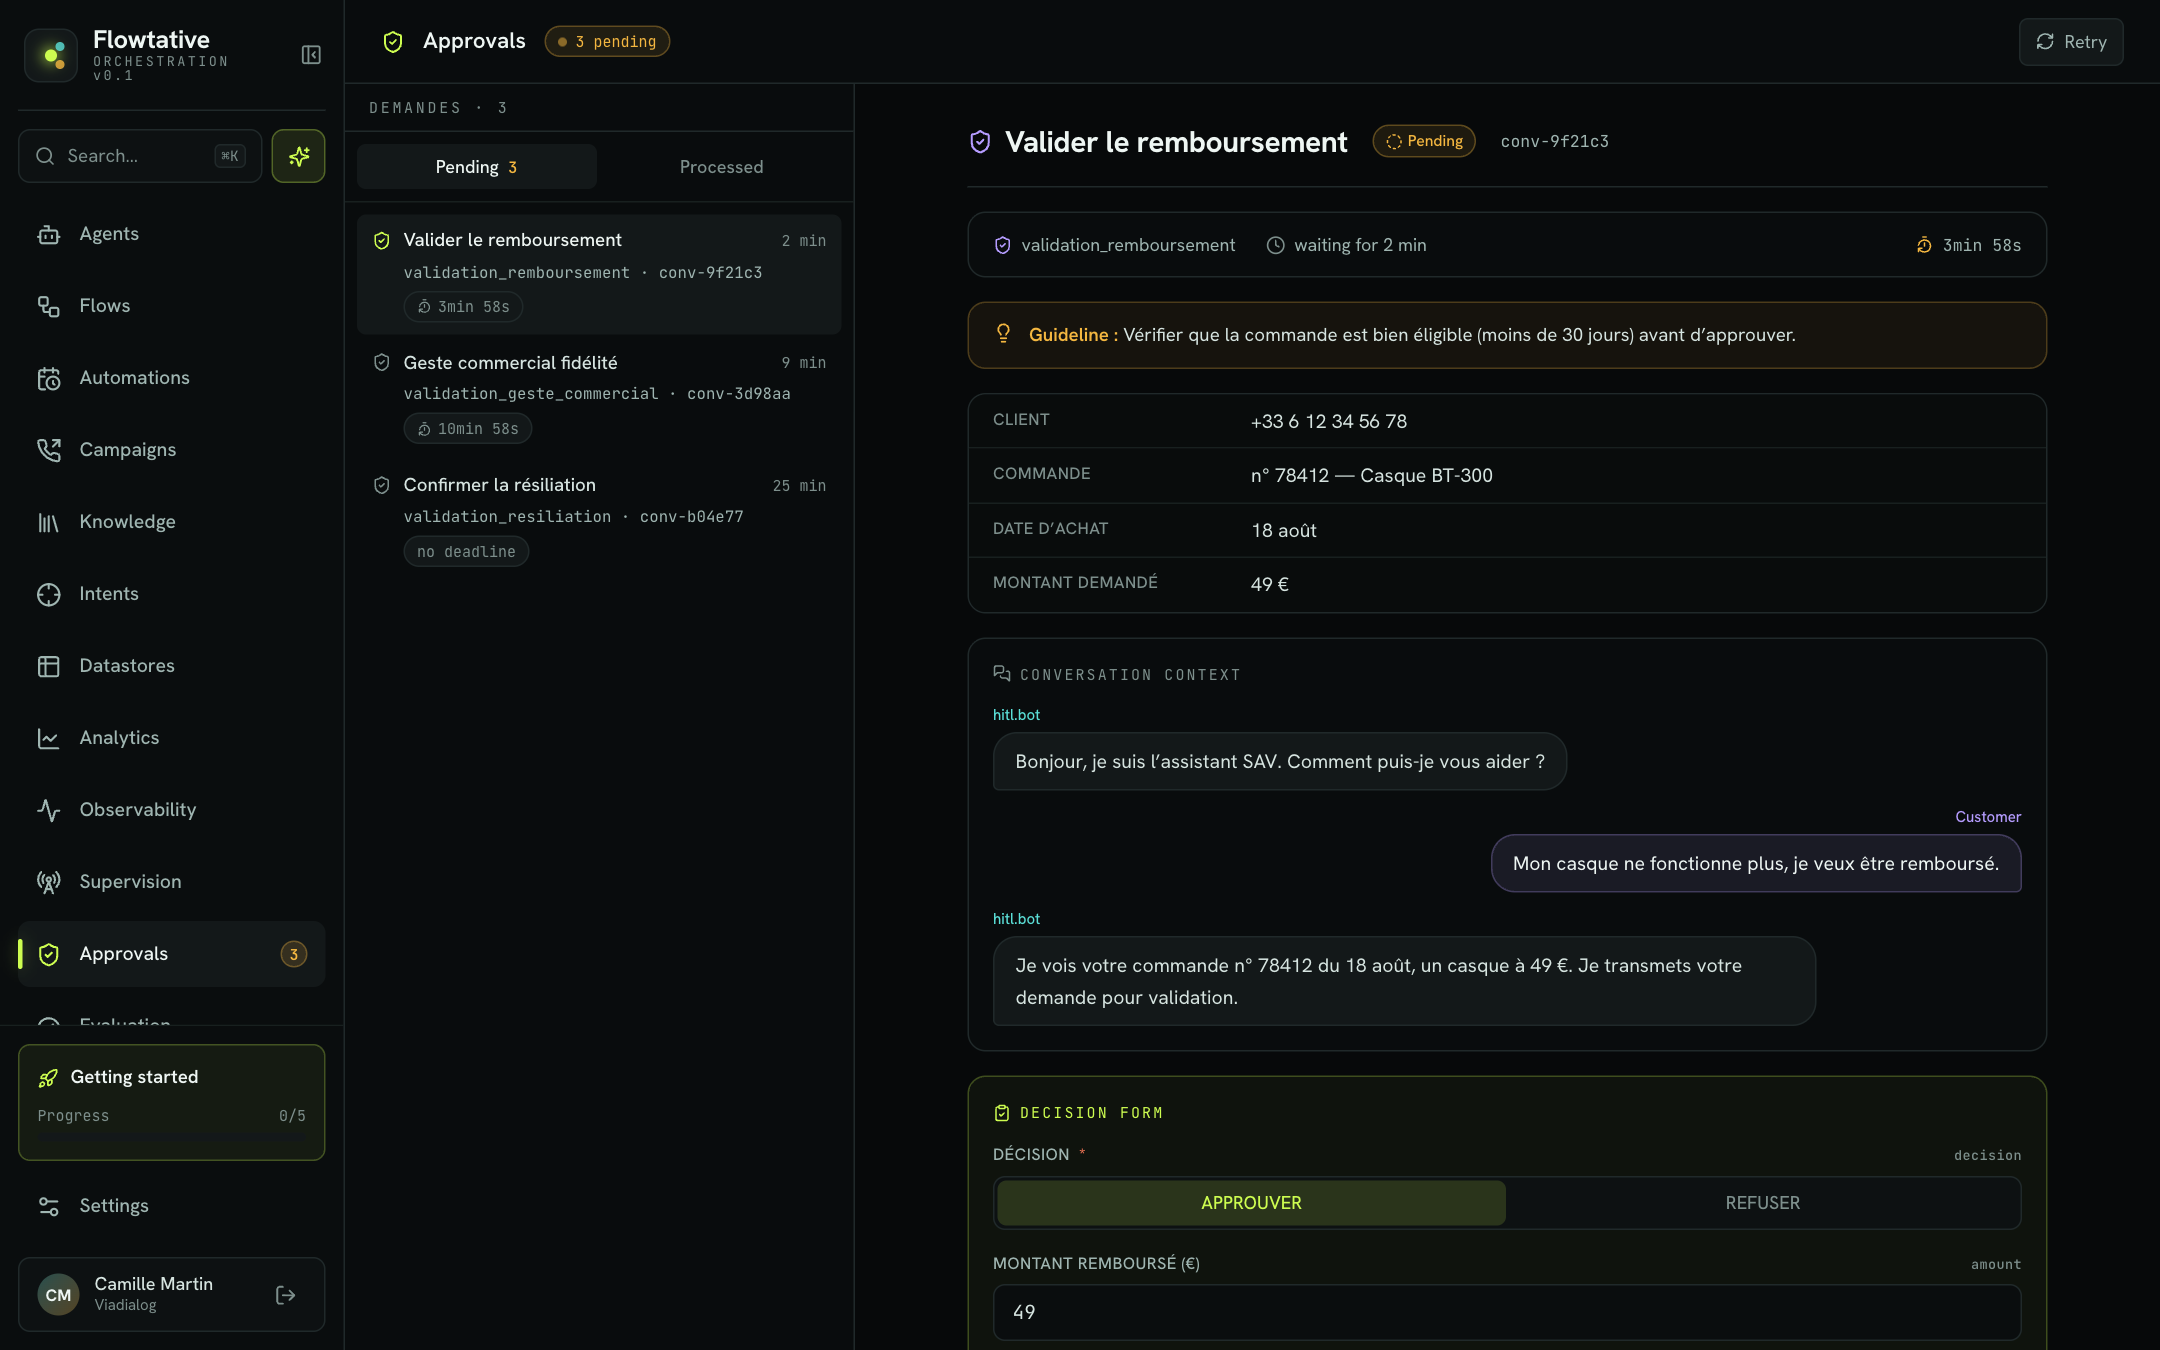
Task: Open the Confirmer la résiliation request
Action: (x=598, y=518)
